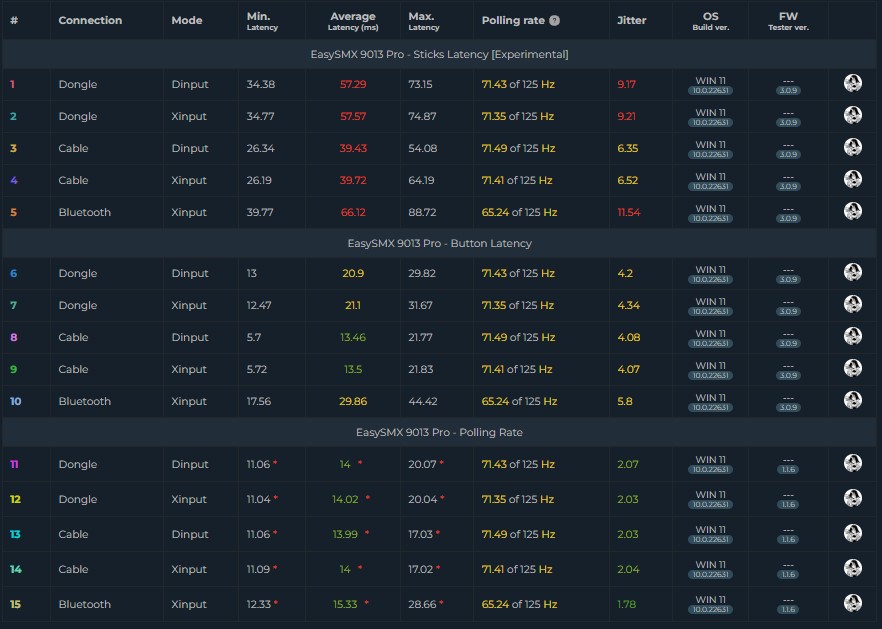Open tester avatar on row 13

pyautogui.click(x=853, y=533)
